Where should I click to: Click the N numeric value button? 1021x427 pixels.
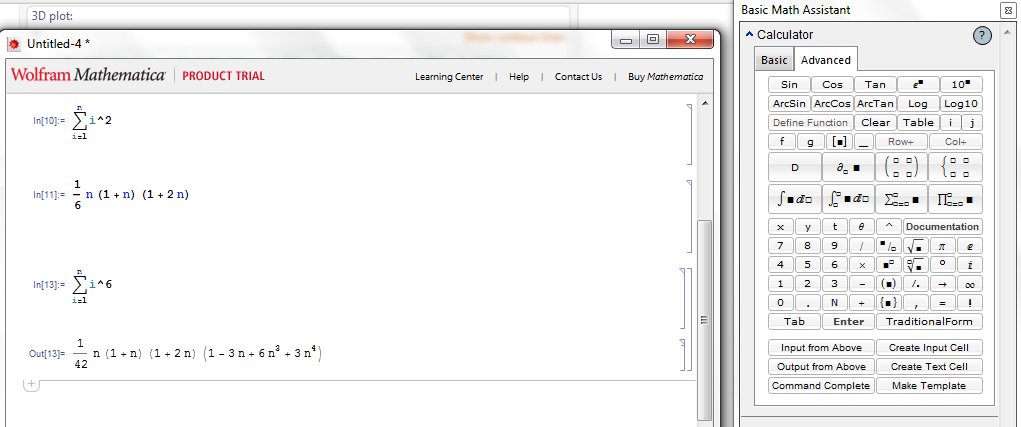[x=834, y=303]
